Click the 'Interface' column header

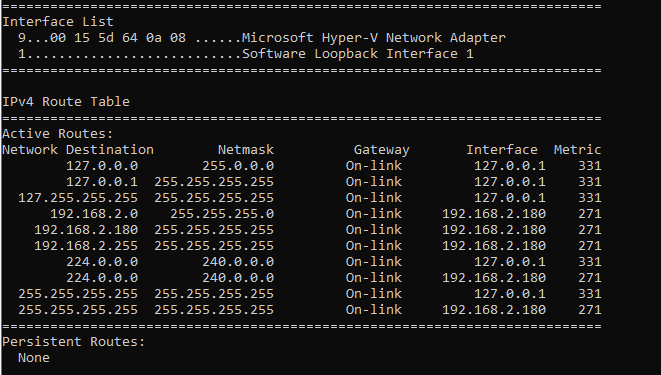click(x=502, y=150)
